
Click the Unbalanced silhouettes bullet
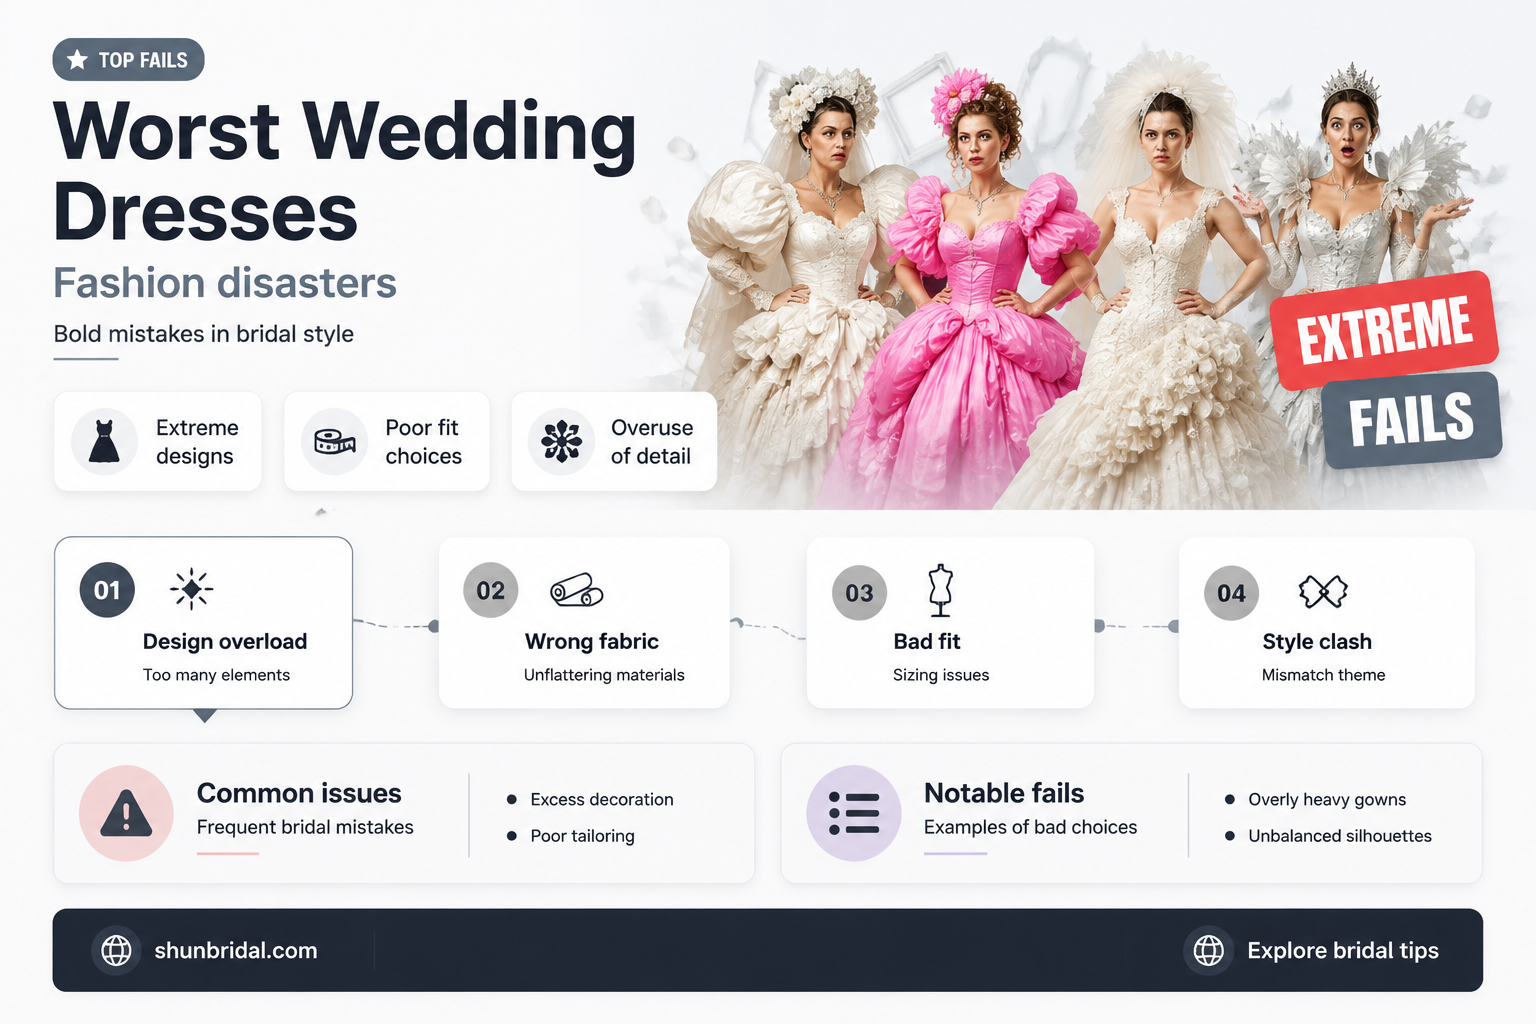point(1329,835)
